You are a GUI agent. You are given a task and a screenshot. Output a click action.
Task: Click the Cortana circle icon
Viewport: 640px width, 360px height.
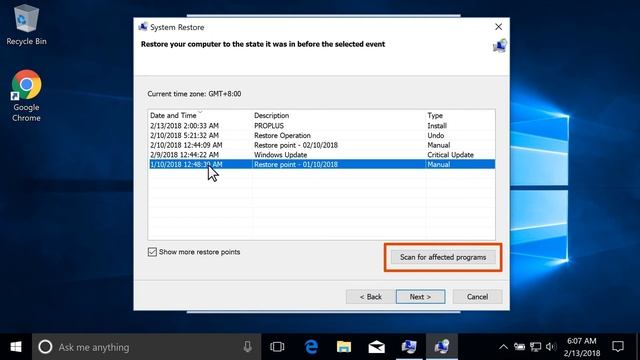coord(45,347)
